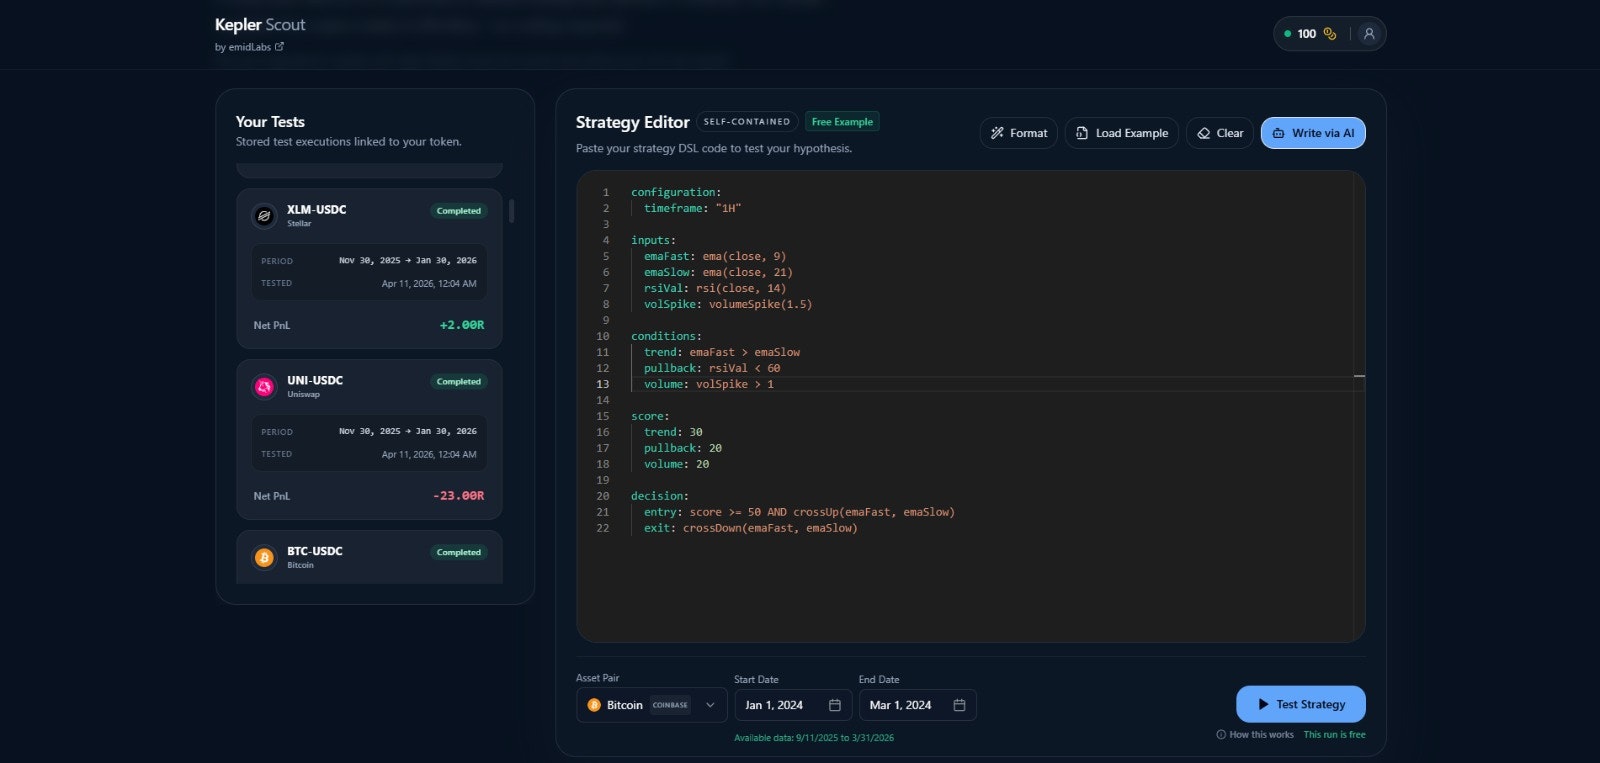Open the user profile icon
The image size is (1600, 763).
[x=1369, y=34]
